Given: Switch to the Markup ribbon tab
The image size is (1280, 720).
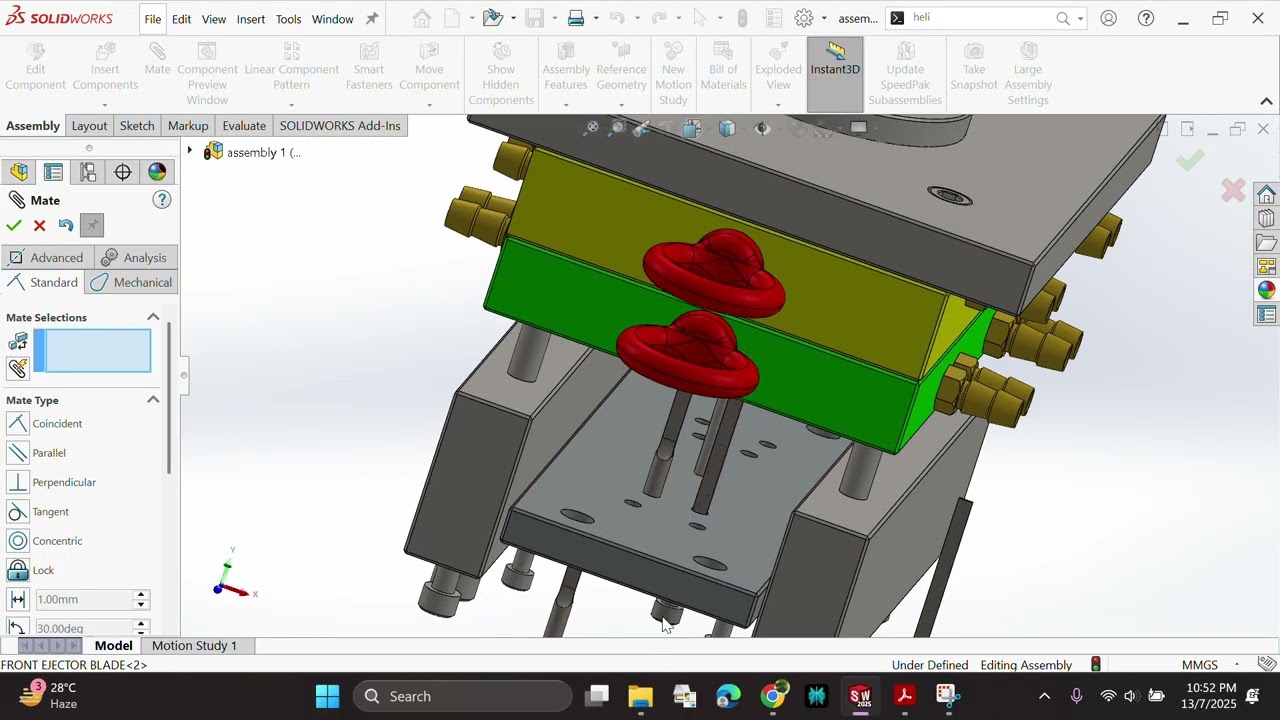Looking at the screenshot, I should (x=188, y=126).
